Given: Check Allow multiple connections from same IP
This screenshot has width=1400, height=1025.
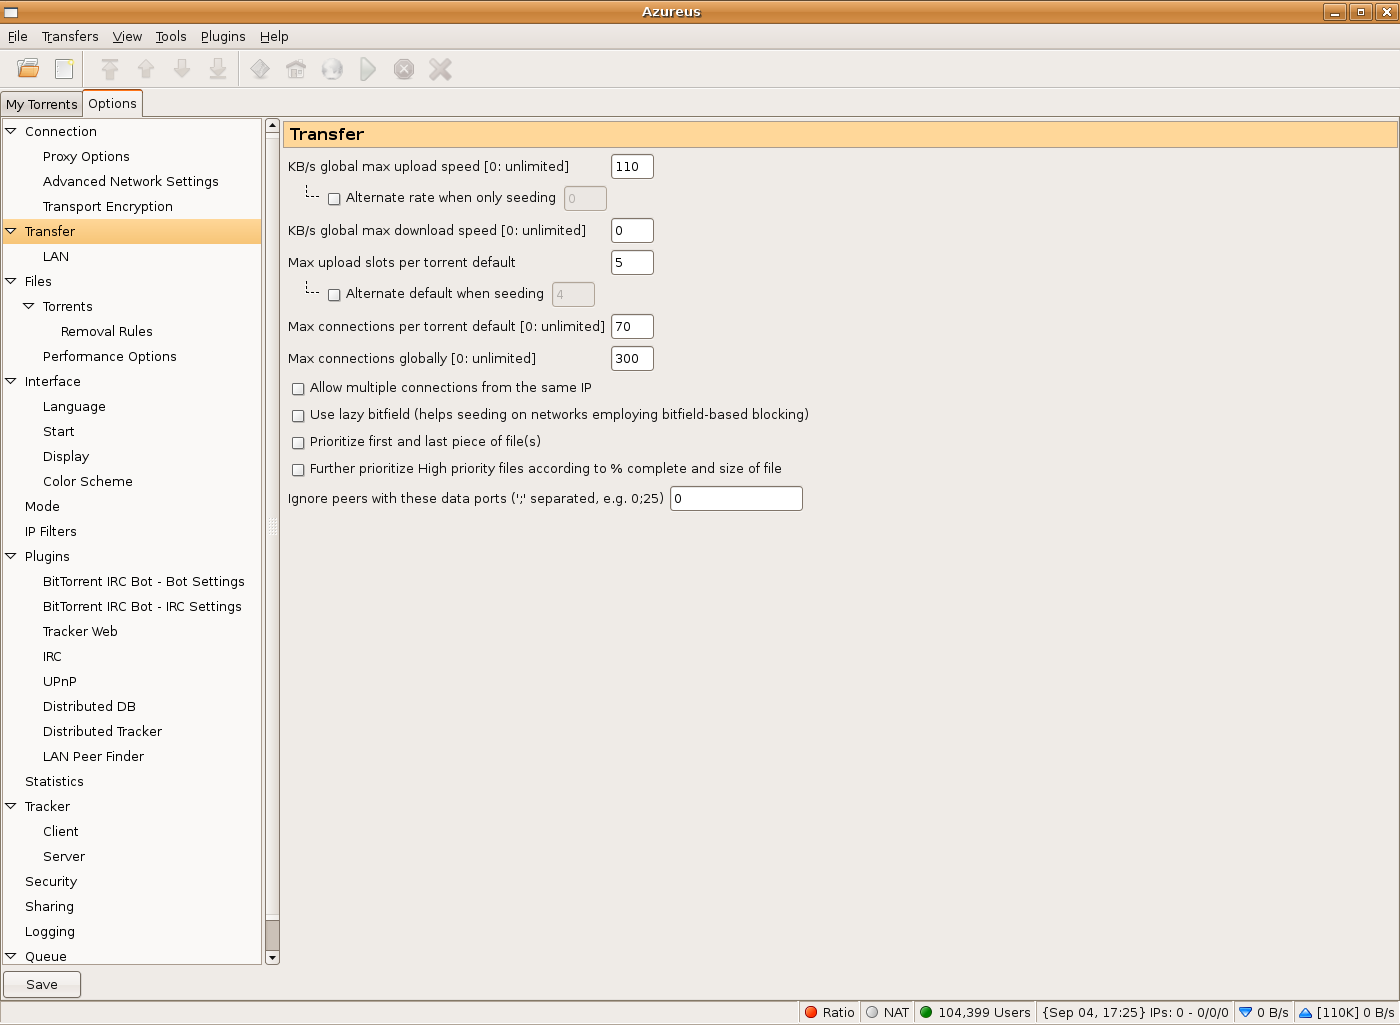Looking at the screenshot, I should (298, 389).
